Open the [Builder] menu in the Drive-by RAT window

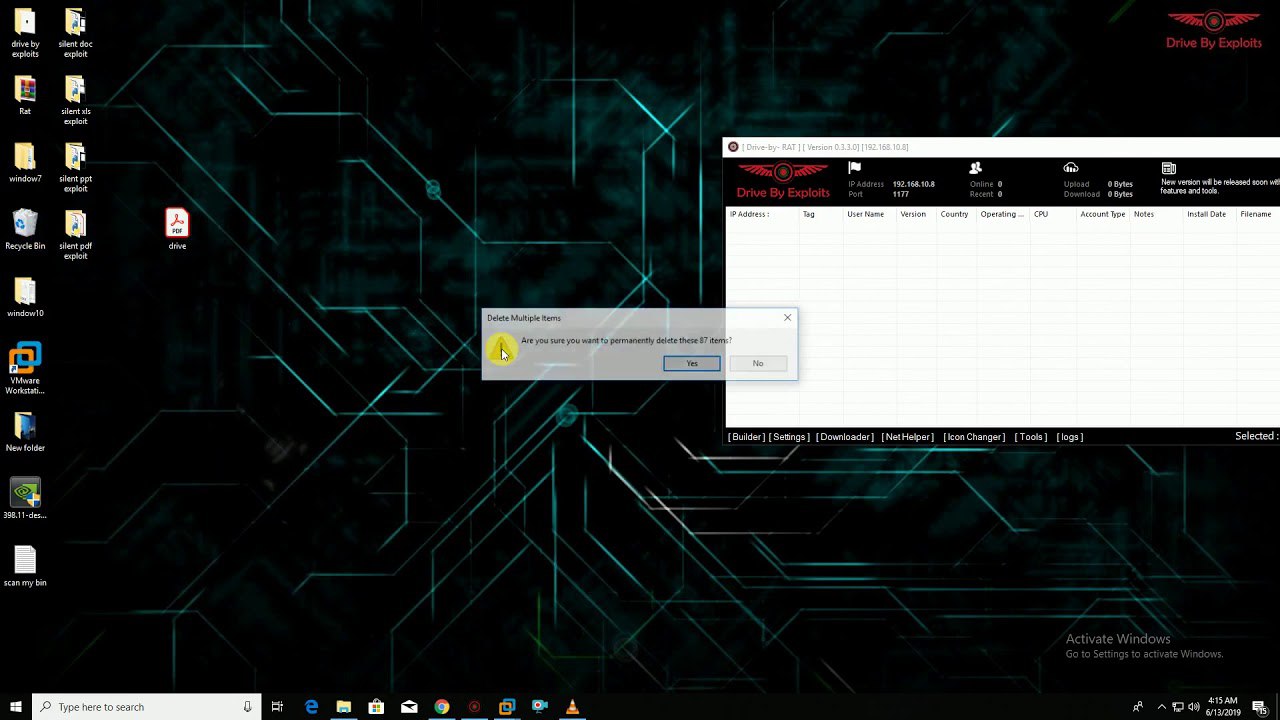point(746,437)
